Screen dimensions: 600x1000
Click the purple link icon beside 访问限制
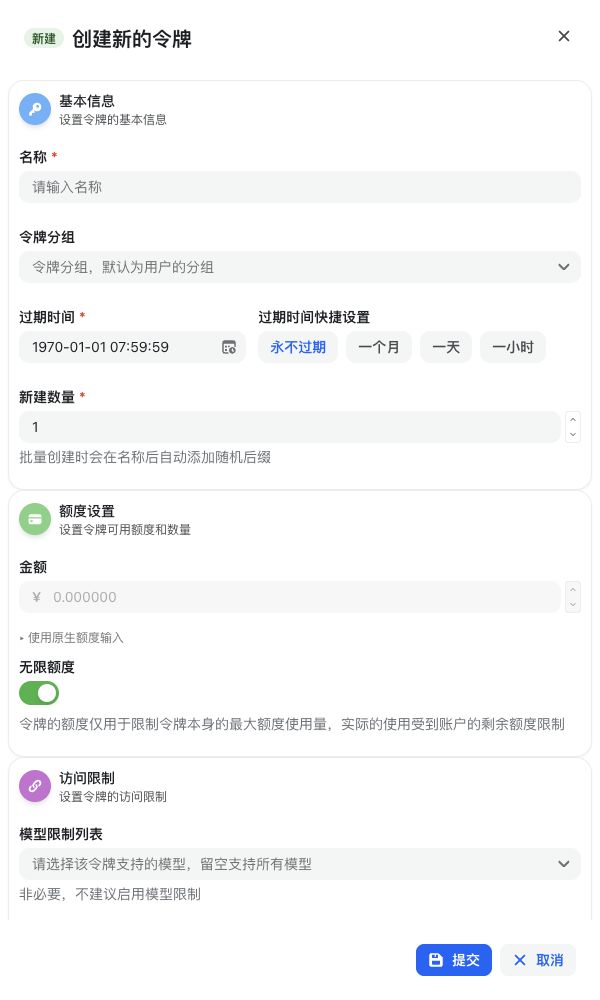[35, 786]
